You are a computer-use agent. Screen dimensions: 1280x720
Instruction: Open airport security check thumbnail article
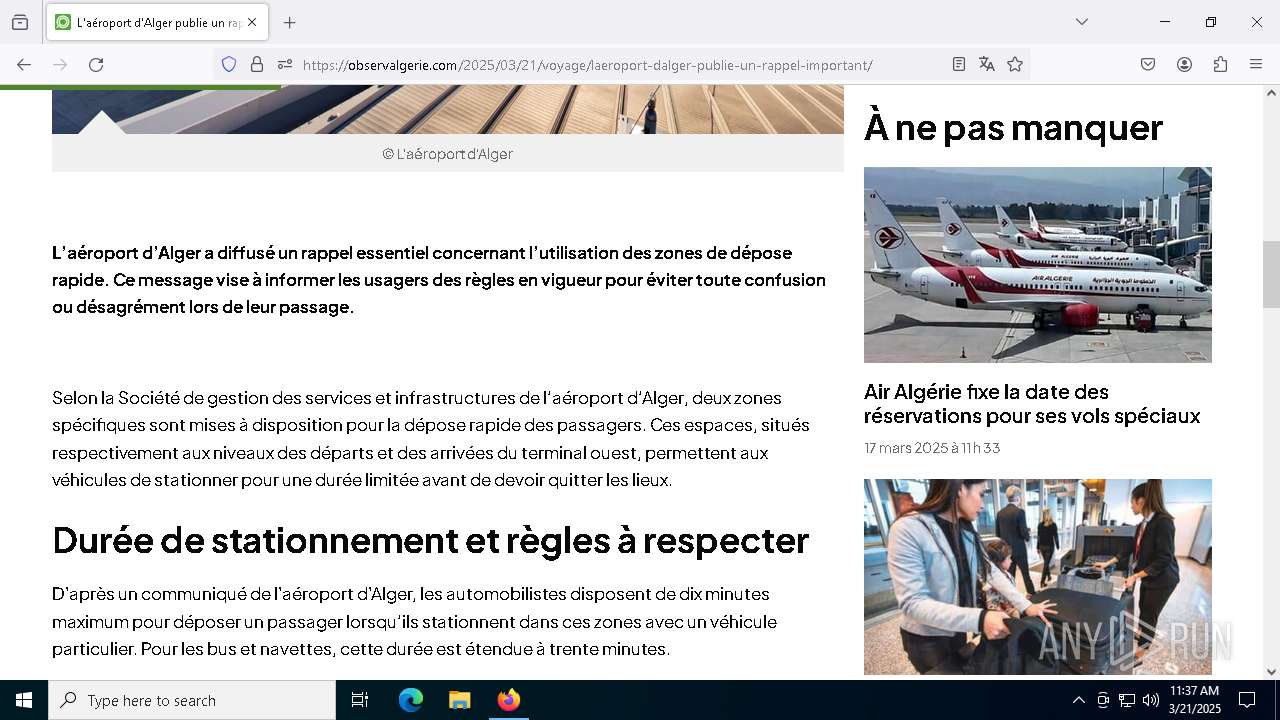point(1038,576)
